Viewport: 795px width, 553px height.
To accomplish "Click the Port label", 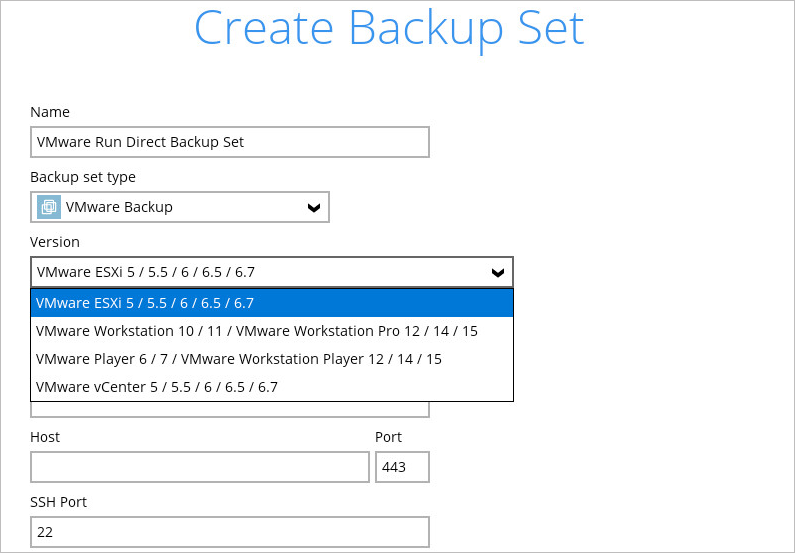I will tap(388, 437).
